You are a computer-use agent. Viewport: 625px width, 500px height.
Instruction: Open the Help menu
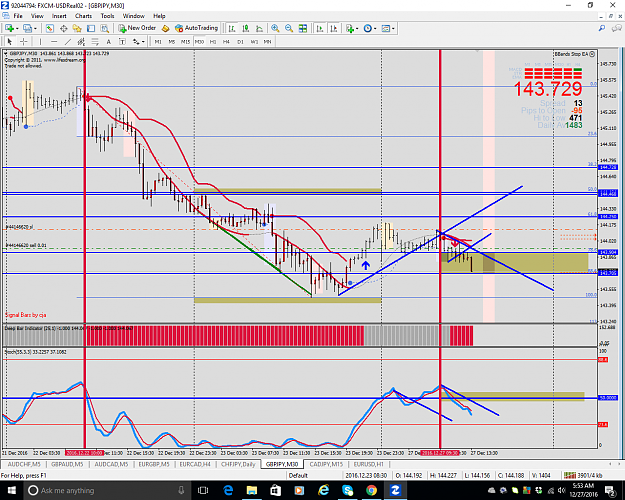click(x=159, y=16)
